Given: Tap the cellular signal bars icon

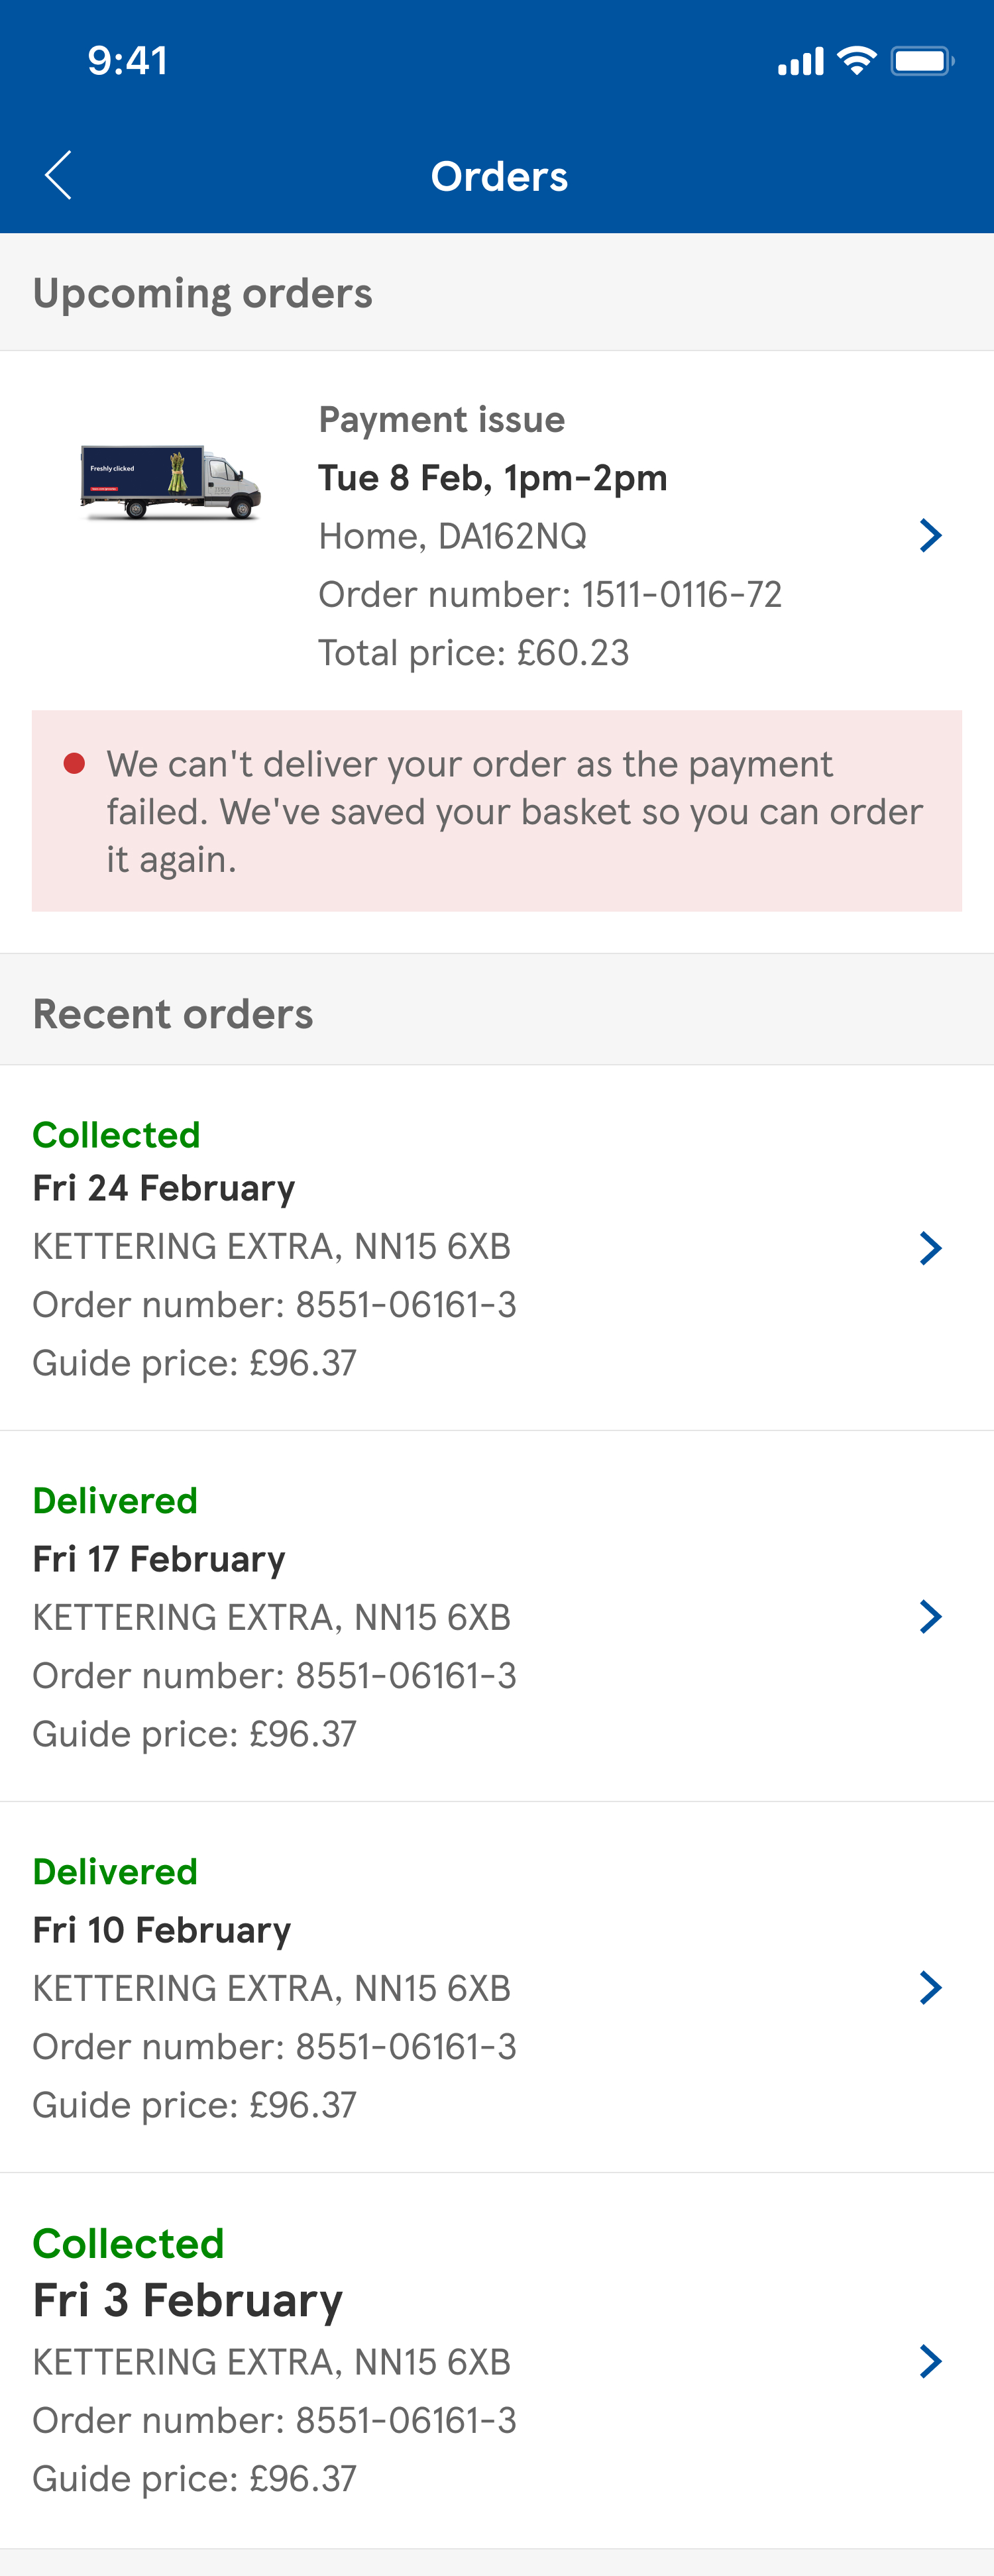Looking at the screenshot, I should pos(800,62).
